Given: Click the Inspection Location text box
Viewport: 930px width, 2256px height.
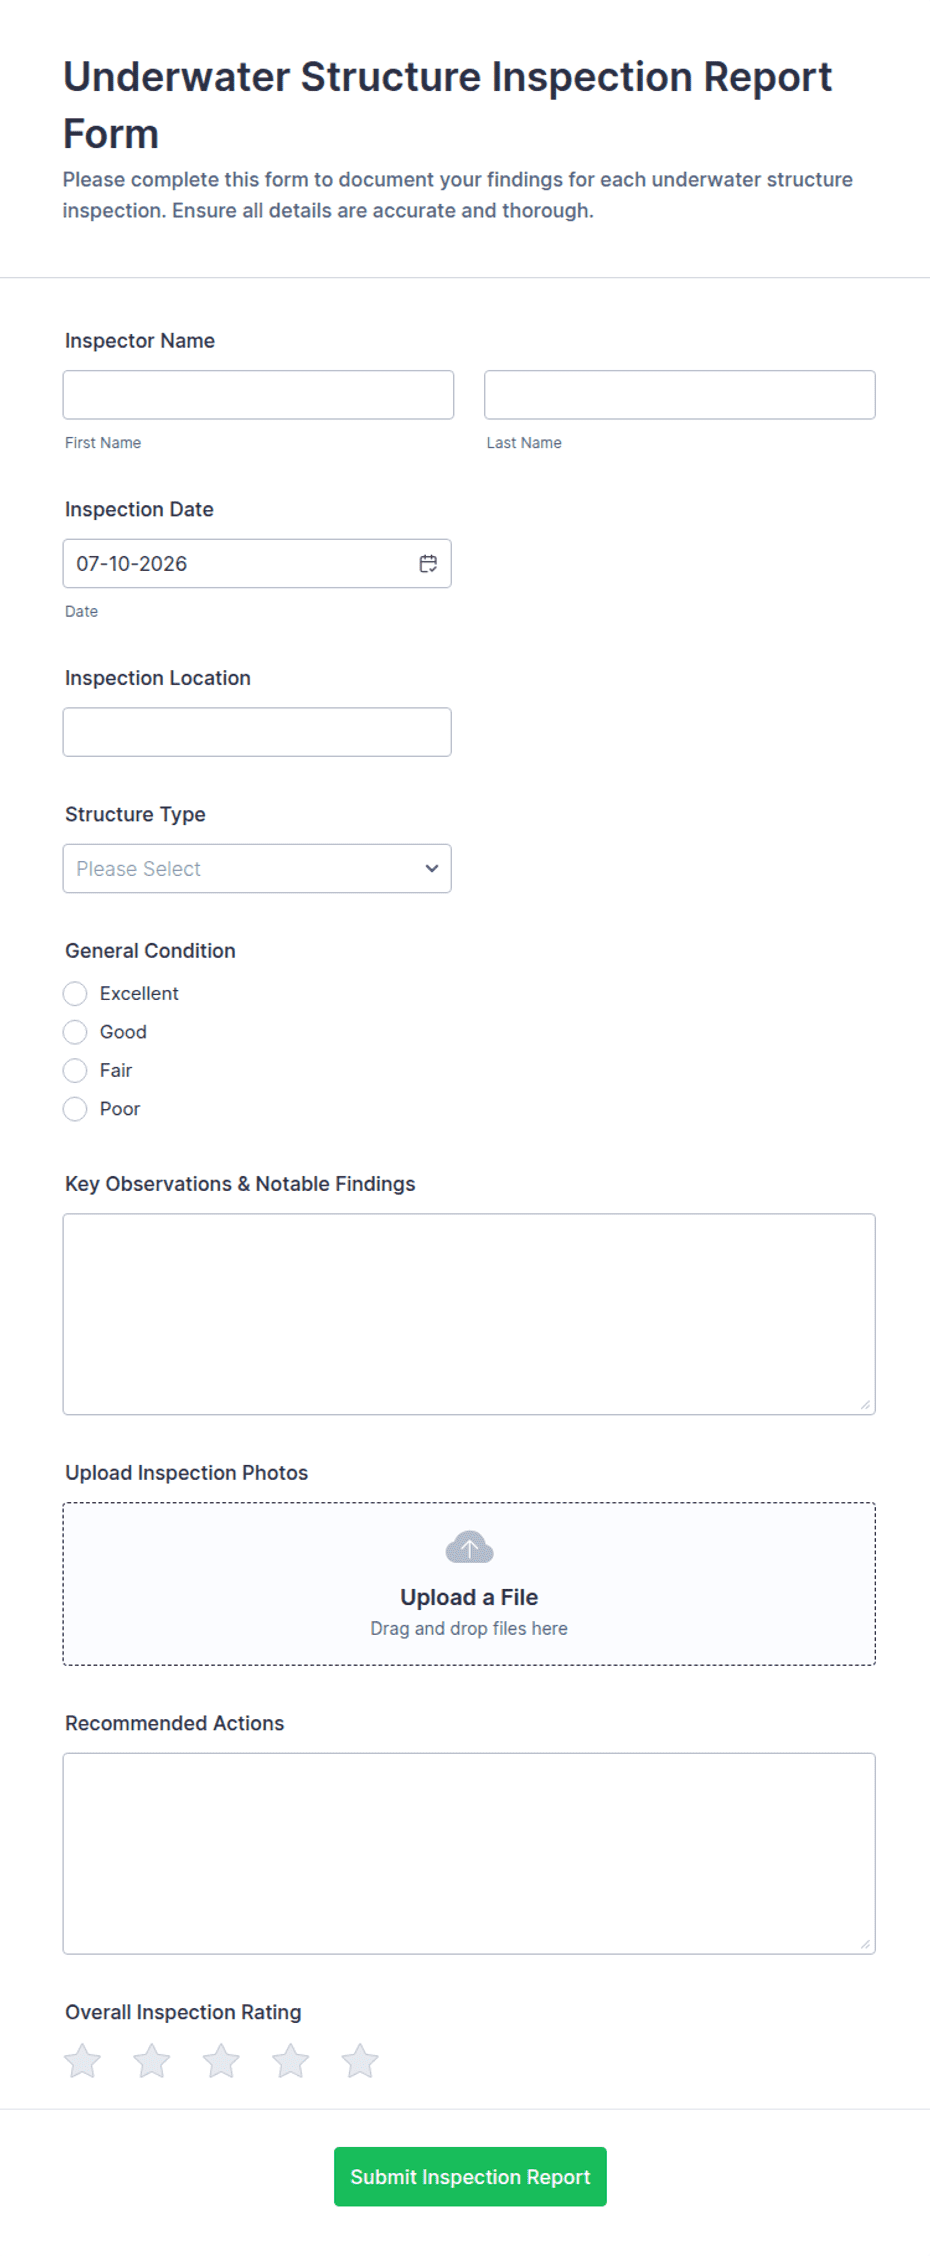Looking at the screenshot, I should point(257,732).
